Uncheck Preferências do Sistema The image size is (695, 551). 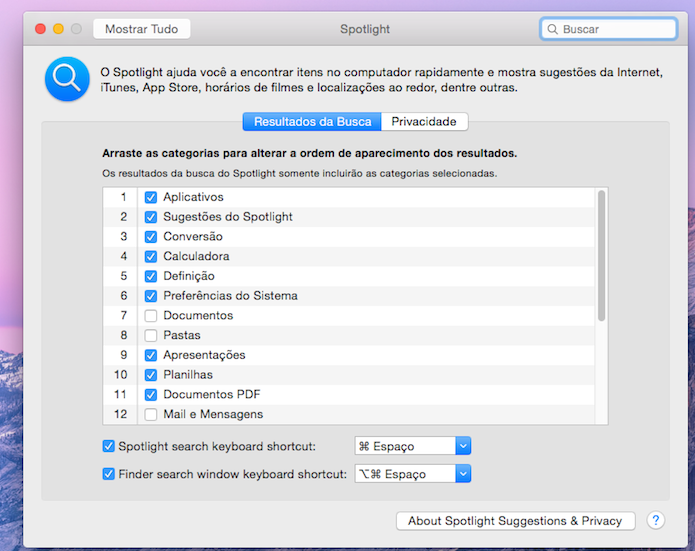coord(151,296)
